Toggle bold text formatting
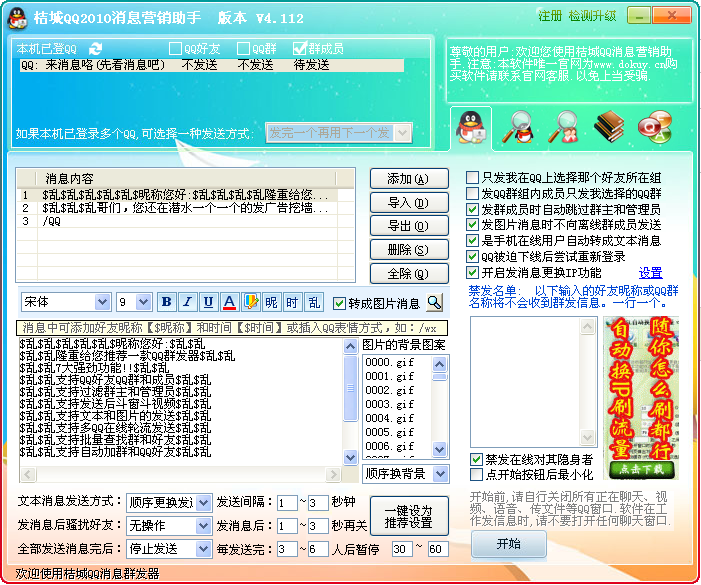 166,302
